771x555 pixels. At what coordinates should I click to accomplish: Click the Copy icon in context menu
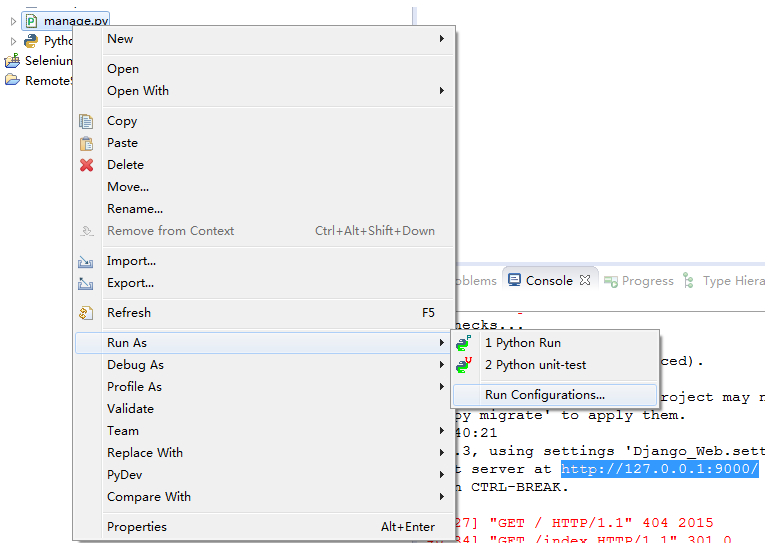click(x=86, y=121)
